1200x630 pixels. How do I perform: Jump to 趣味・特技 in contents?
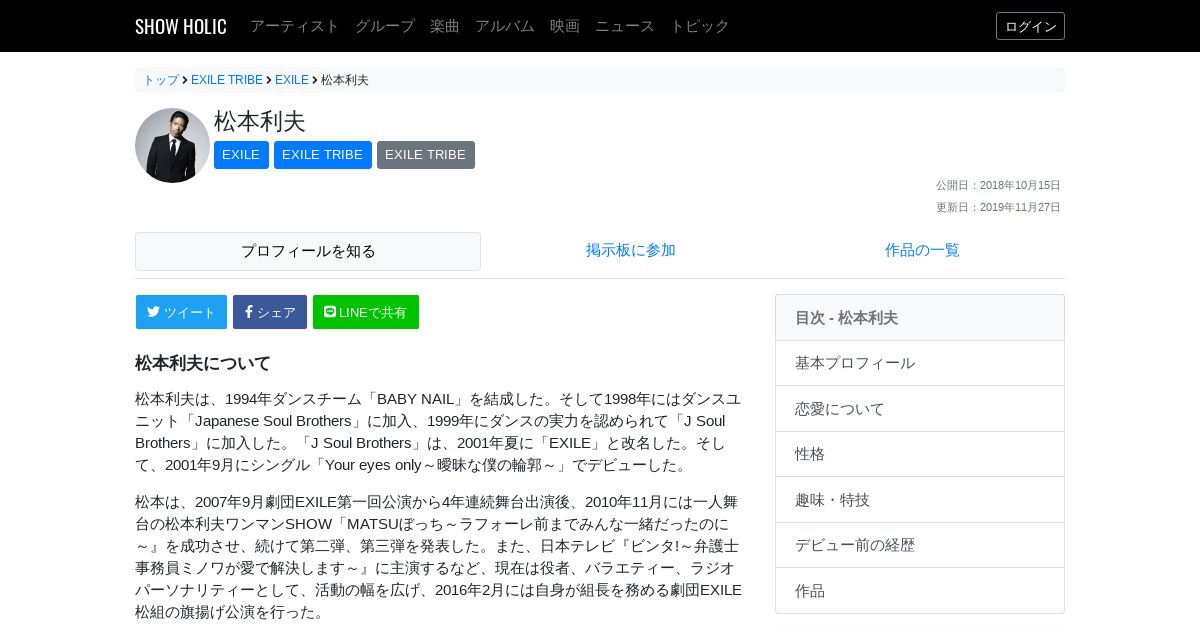tap(920, 500)
